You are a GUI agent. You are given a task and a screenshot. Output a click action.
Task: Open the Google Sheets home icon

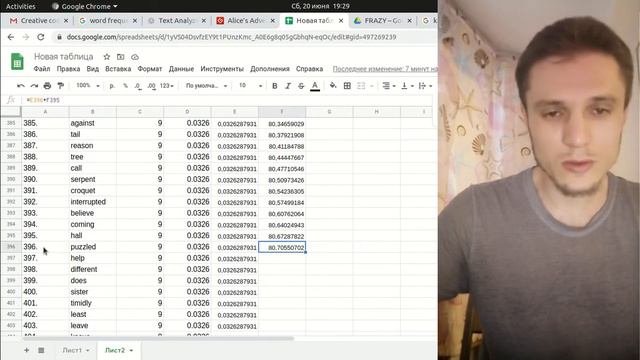(17, 62)
